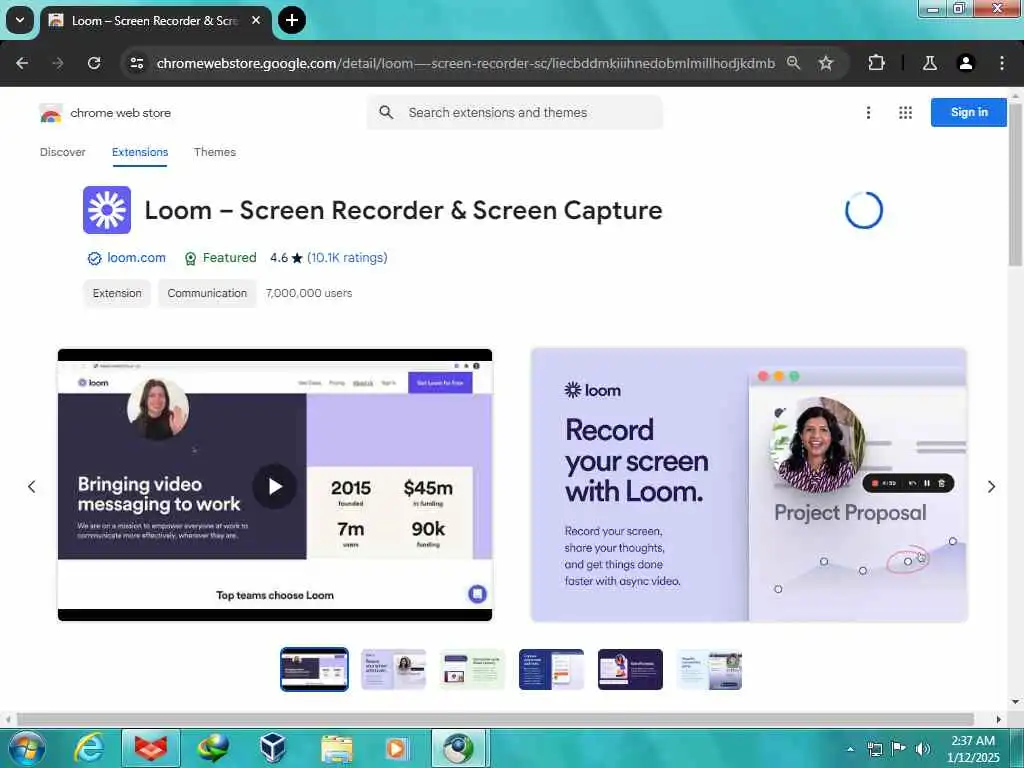This screenshot has width=1024, height=768.
Task: Open the Windows Start button
Action: [x=26, y=748]
